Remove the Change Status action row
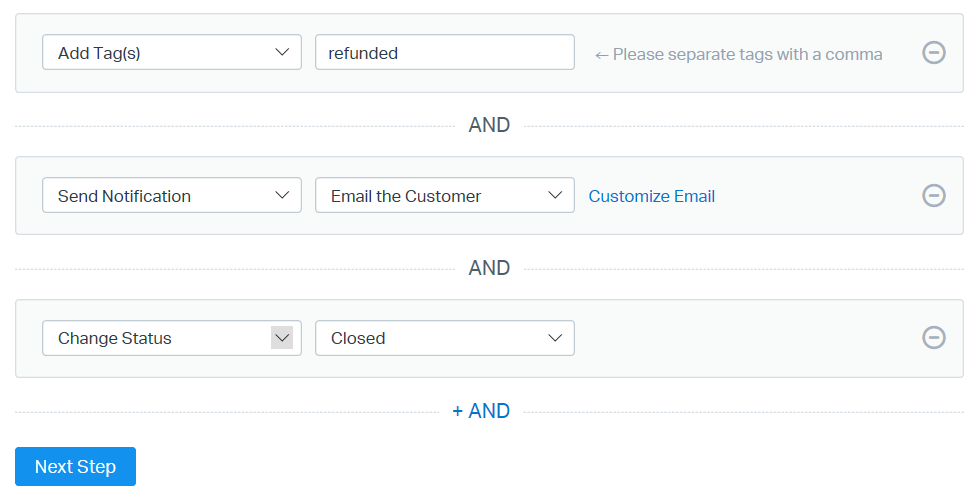 coord(933,338)
